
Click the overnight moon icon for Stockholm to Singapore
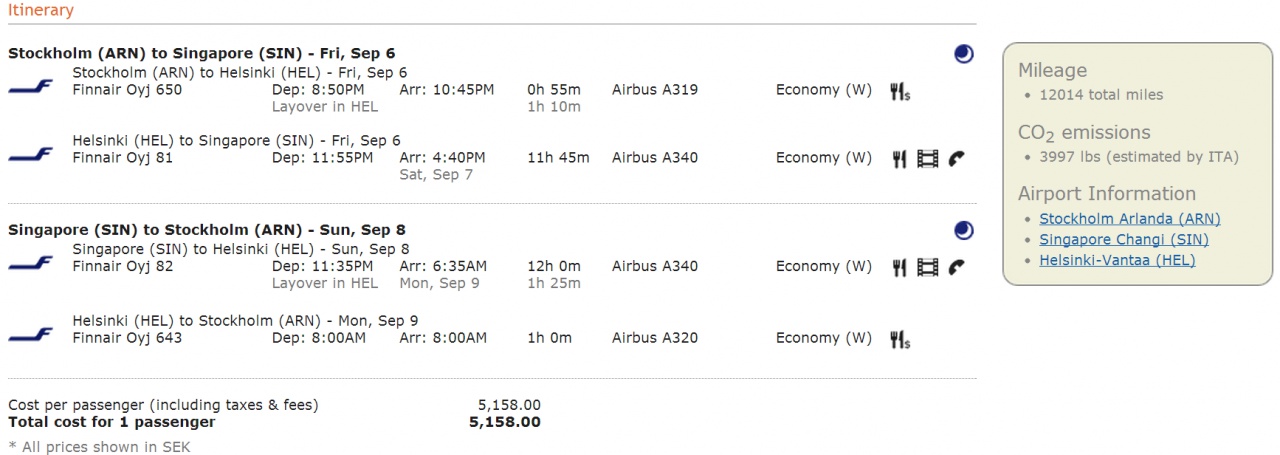pos(964,54)
